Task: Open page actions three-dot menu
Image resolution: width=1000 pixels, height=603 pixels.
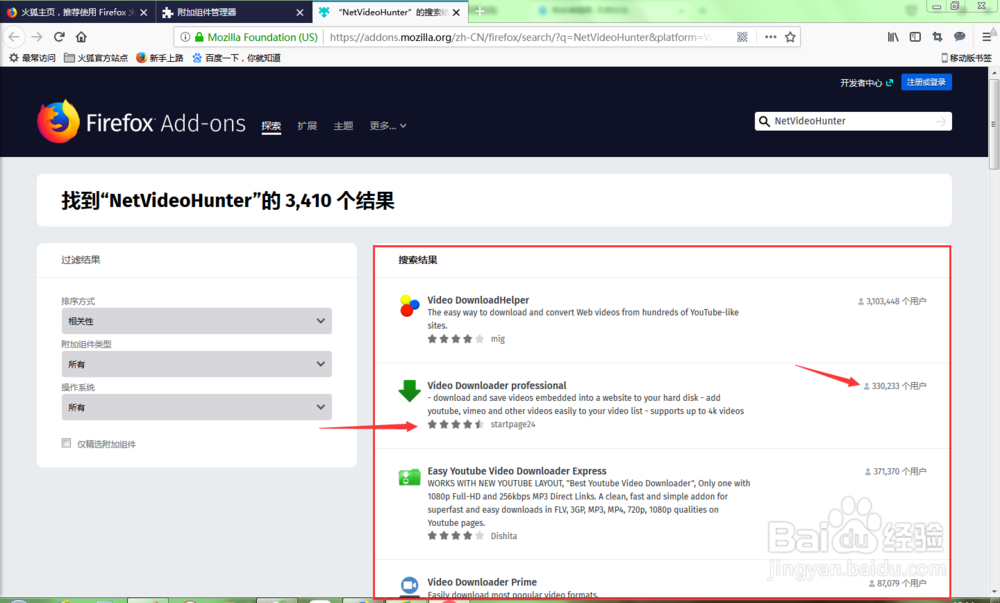Action: [770, 37]
